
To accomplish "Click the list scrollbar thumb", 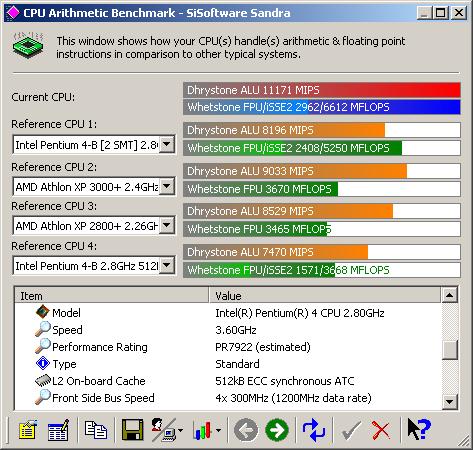I will pyautogui.click(x=450, y=350).
